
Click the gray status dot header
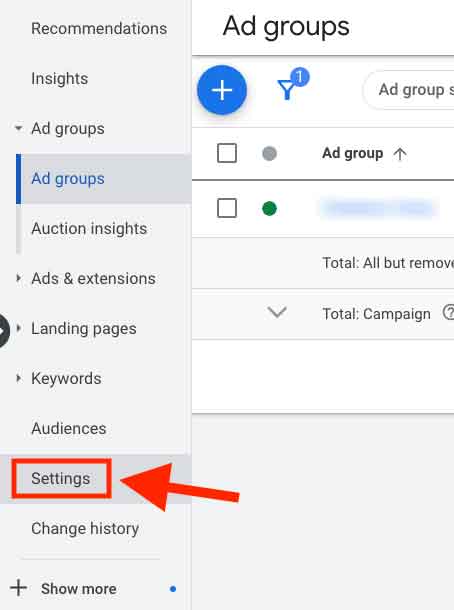269,153
